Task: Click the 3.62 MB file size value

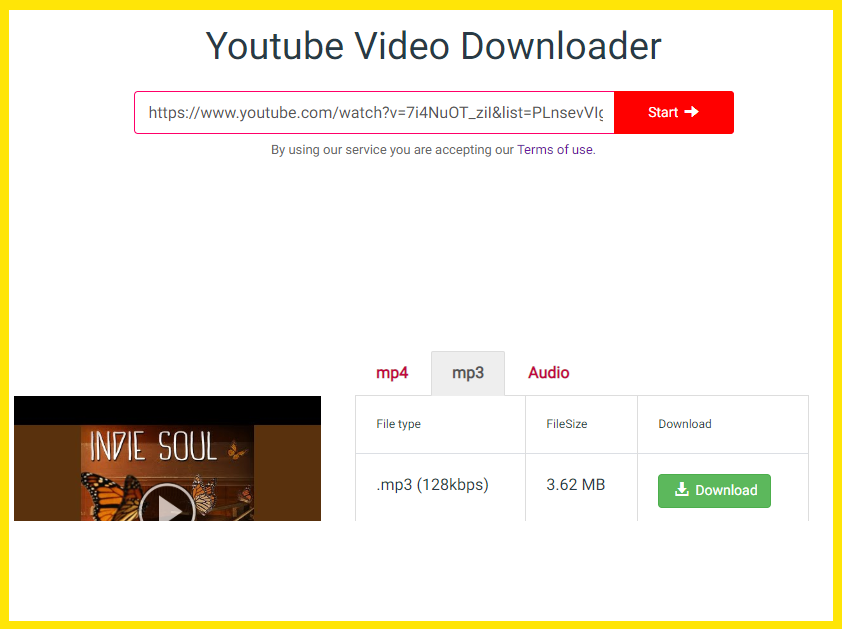Action: pyautogui.click(x=576, y=485)
